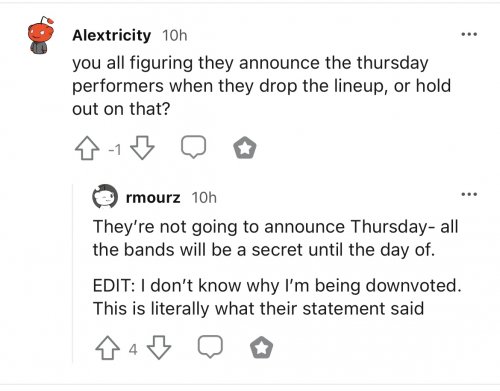Upvote rmourz's reply
The height and width of the screenshot is (391, 500).
tap(107, 348)
